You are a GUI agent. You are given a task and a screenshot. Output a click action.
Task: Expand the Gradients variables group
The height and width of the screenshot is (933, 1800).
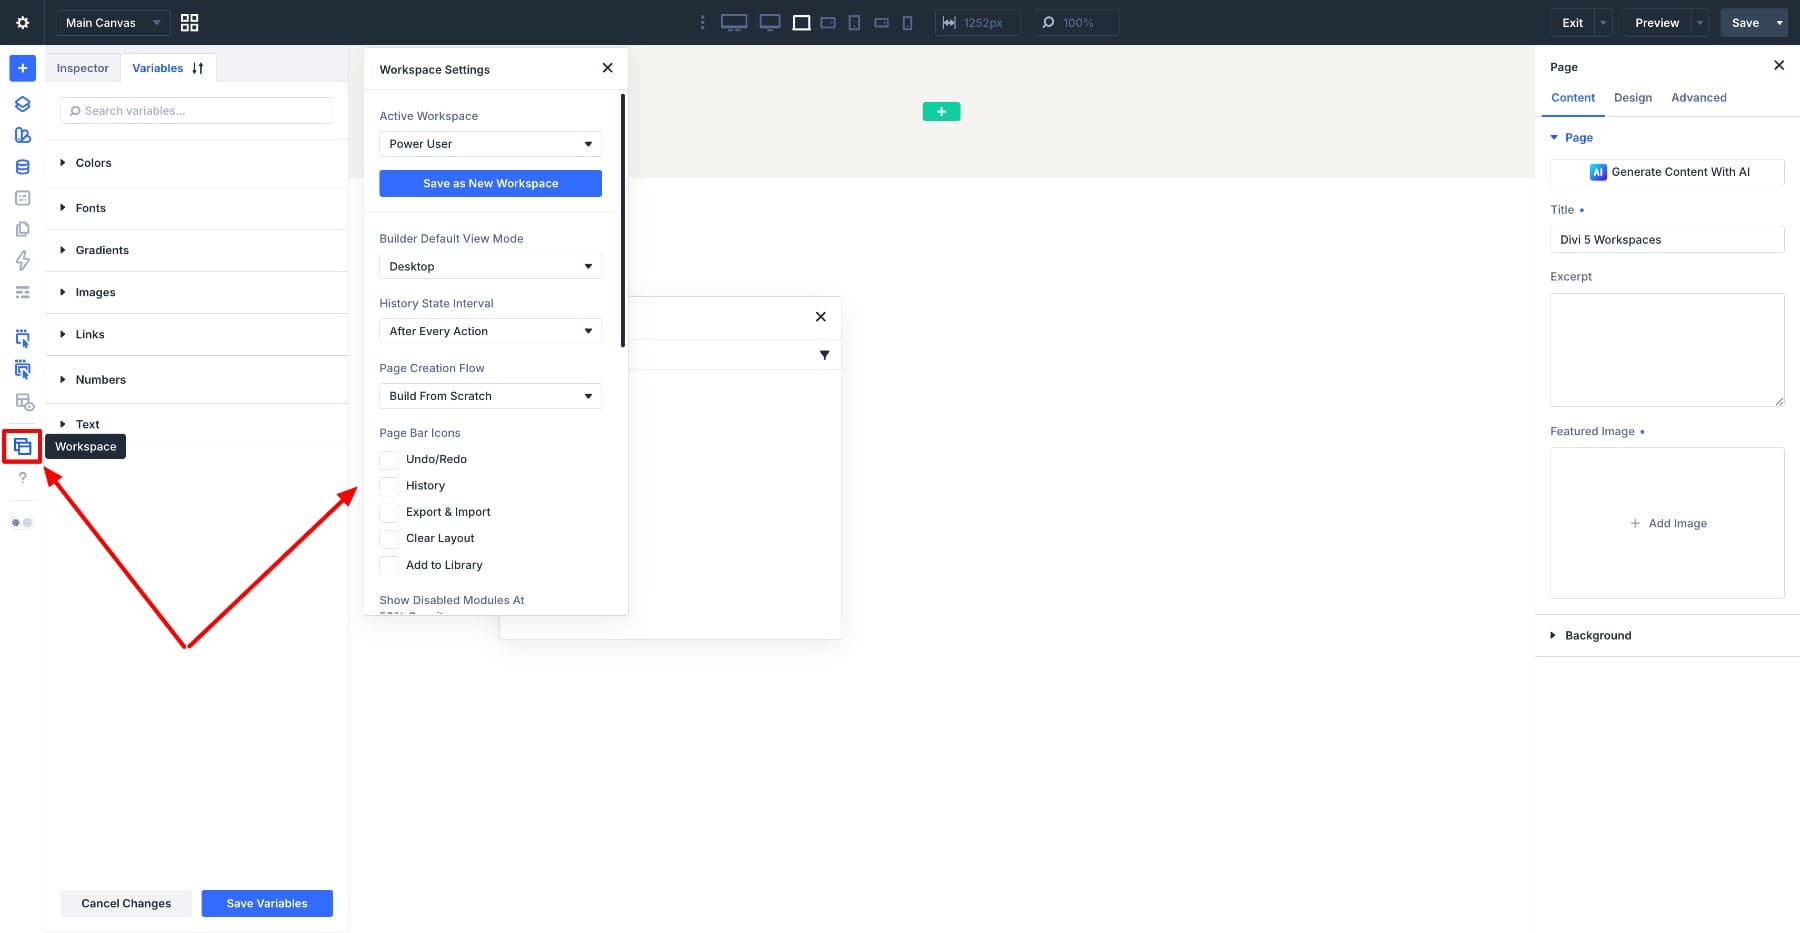pos(196,250)
